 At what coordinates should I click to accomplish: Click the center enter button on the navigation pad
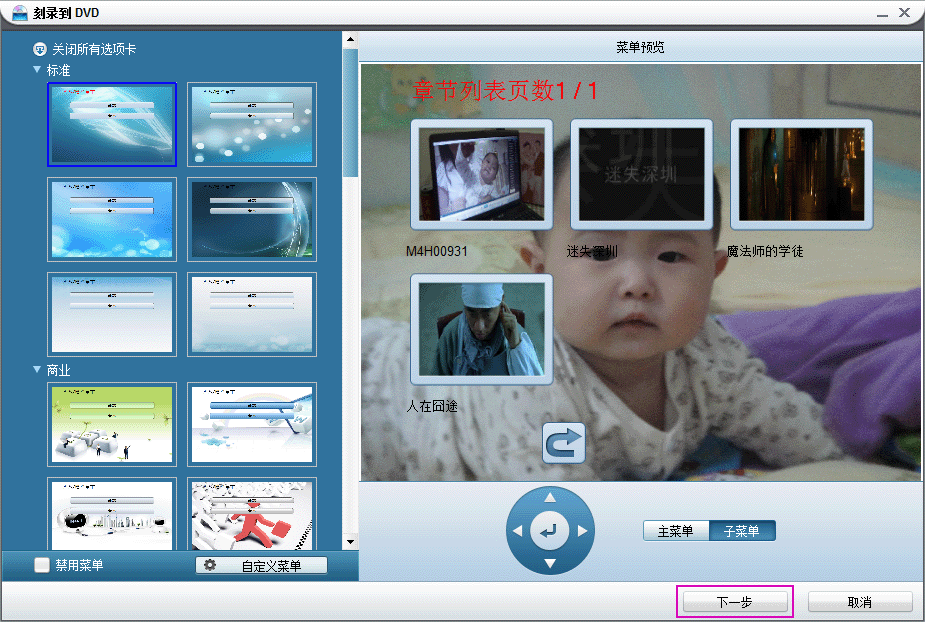[x=550, y=531]
